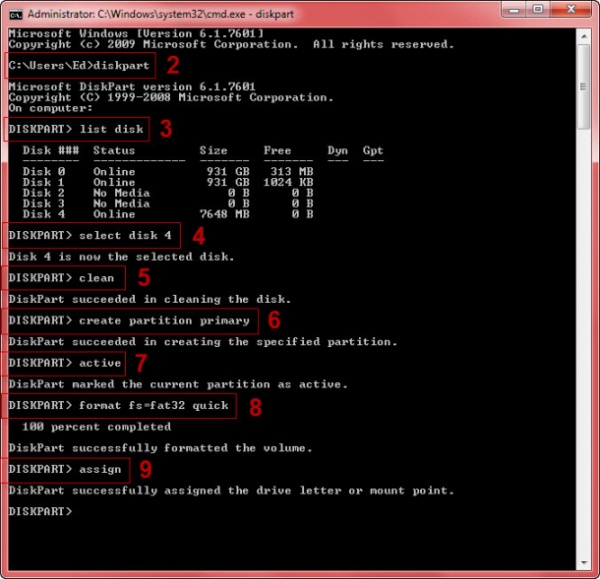Click the 'Disk 3' No Media row
600x579 pixels.
168,204
